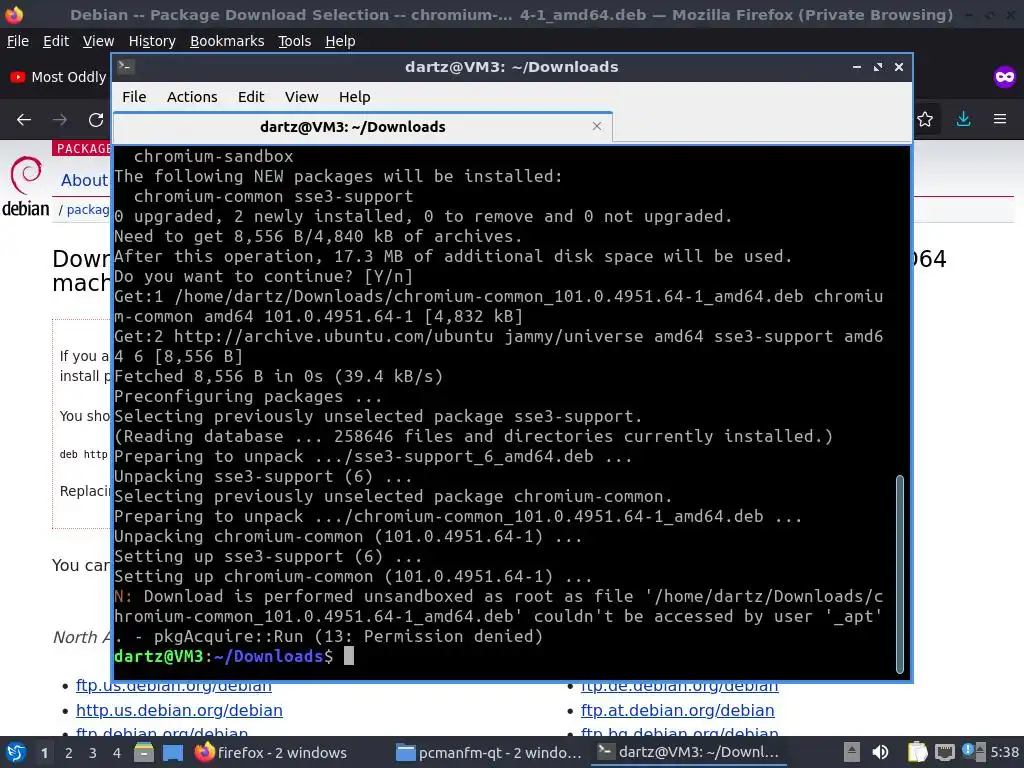Click the show desktop icon in the panel
Viewport: 1024px width, 768px height.
click(173, 753)
